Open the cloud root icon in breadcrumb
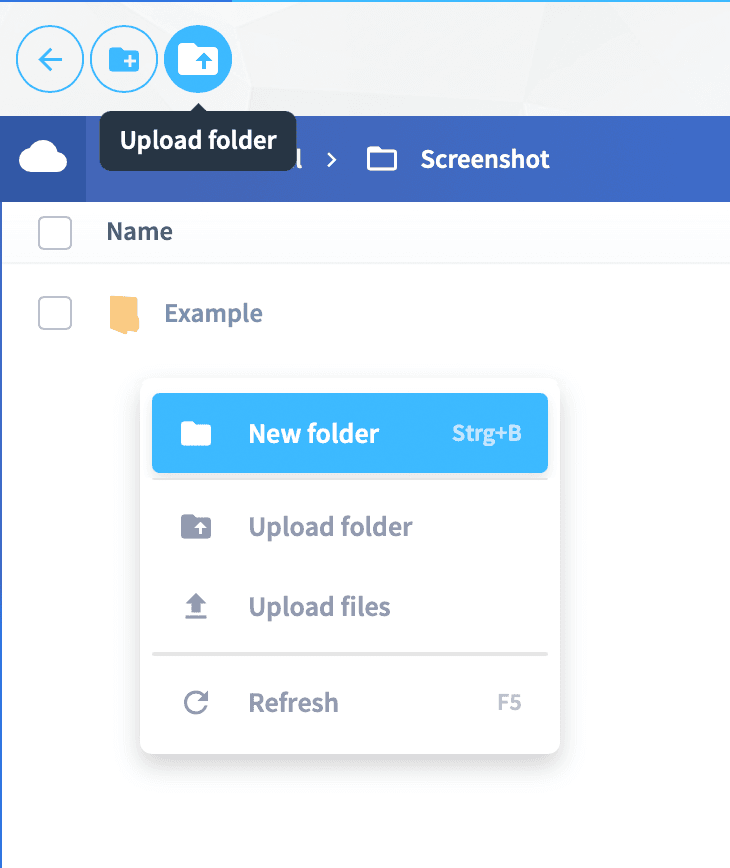The image size is (730, 868). click(43, 158)
